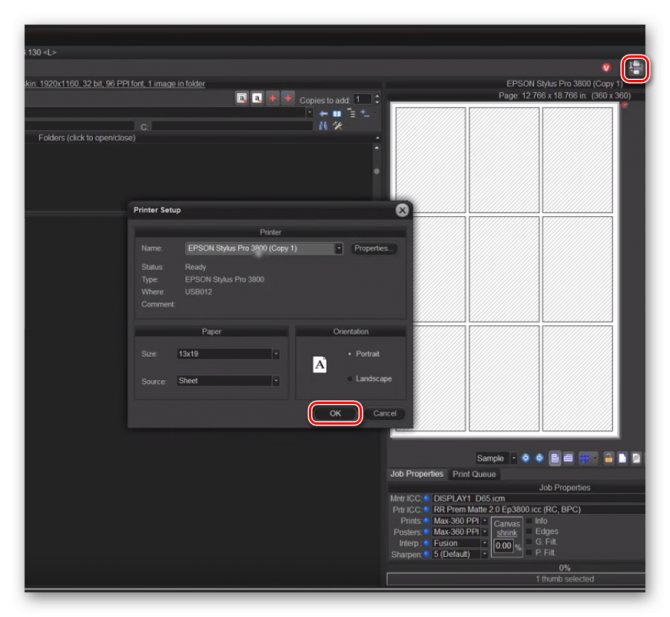The image size is (670, 617).
Task: Click the Copies to add number field
Action: coord(362,99)
